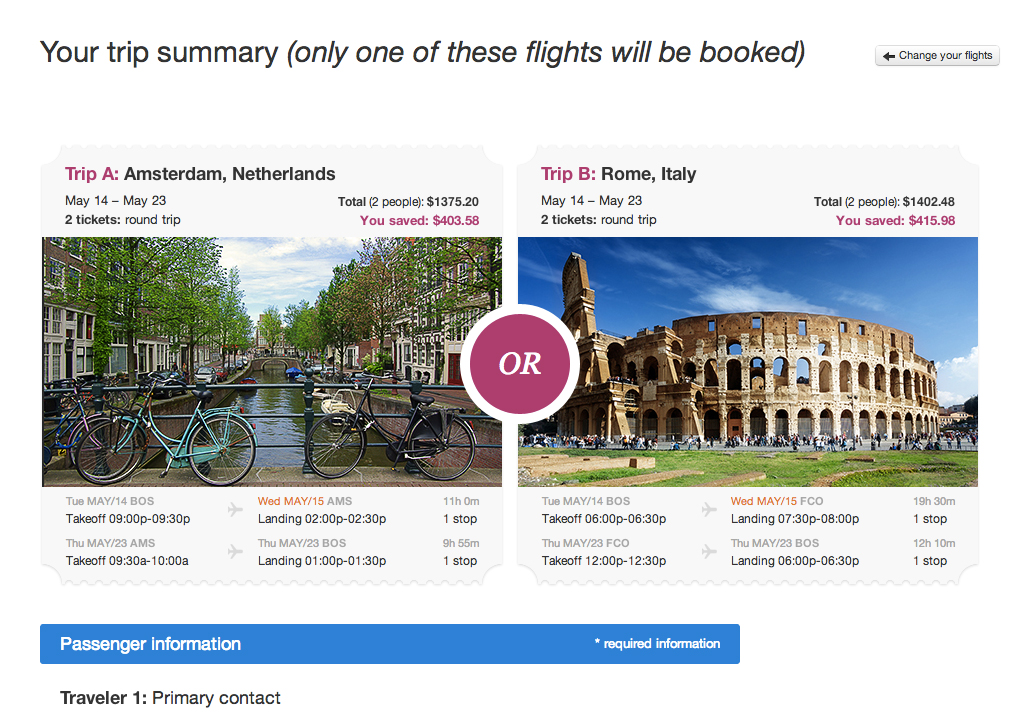This screenshot has height=720, width=1024.
Task: Click Trip A total price $1375.20
Action: pos(452,202)
